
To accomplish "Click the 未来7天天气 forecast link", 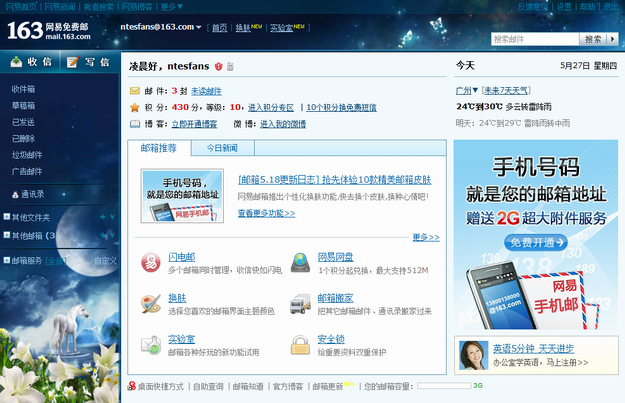I will 506,90.
